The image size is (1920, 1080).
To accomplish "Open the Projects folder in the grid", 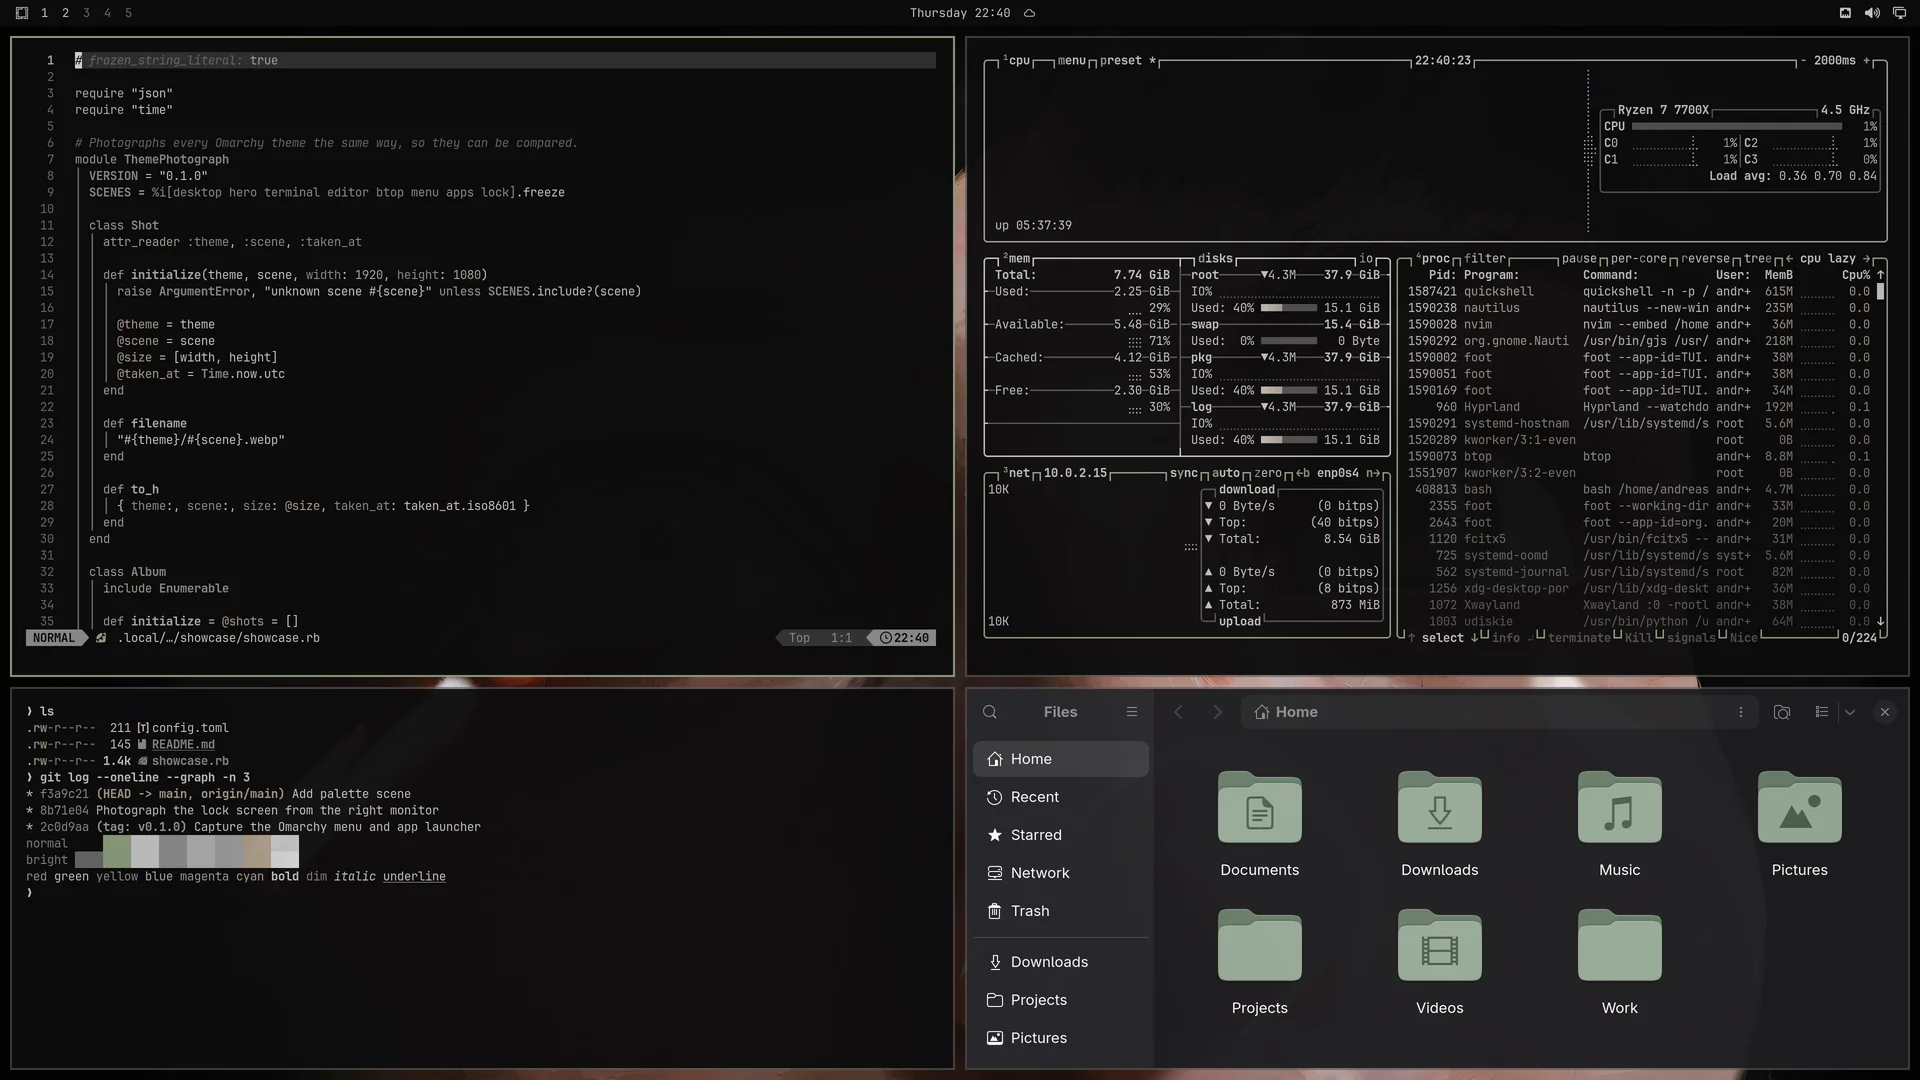I will pyautogui.click(x=1260, y=963).
